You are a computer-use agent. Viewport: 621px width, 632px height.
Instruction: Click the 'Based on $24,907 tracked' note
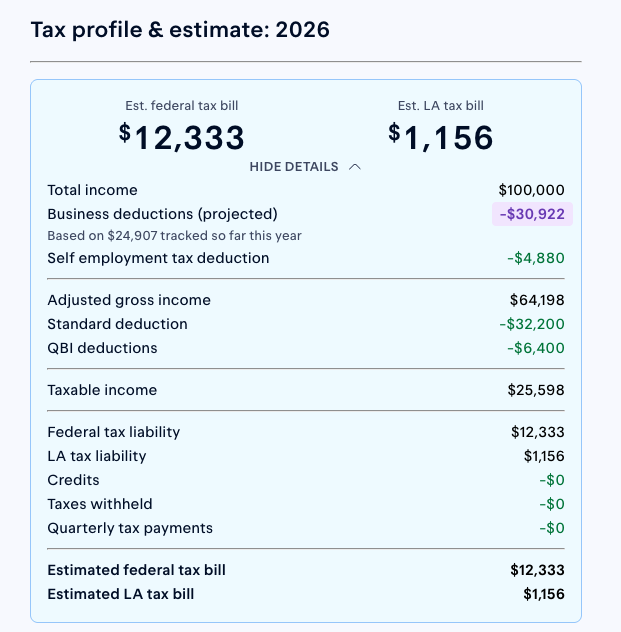click(x=174, y=236)
